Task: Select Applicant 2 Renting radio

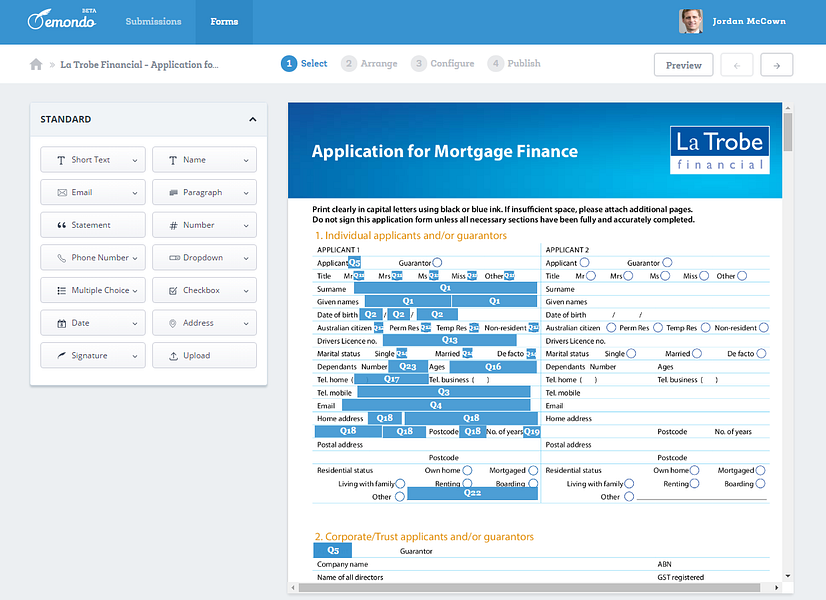Action: pyautogui.click(x=694, y=483)
